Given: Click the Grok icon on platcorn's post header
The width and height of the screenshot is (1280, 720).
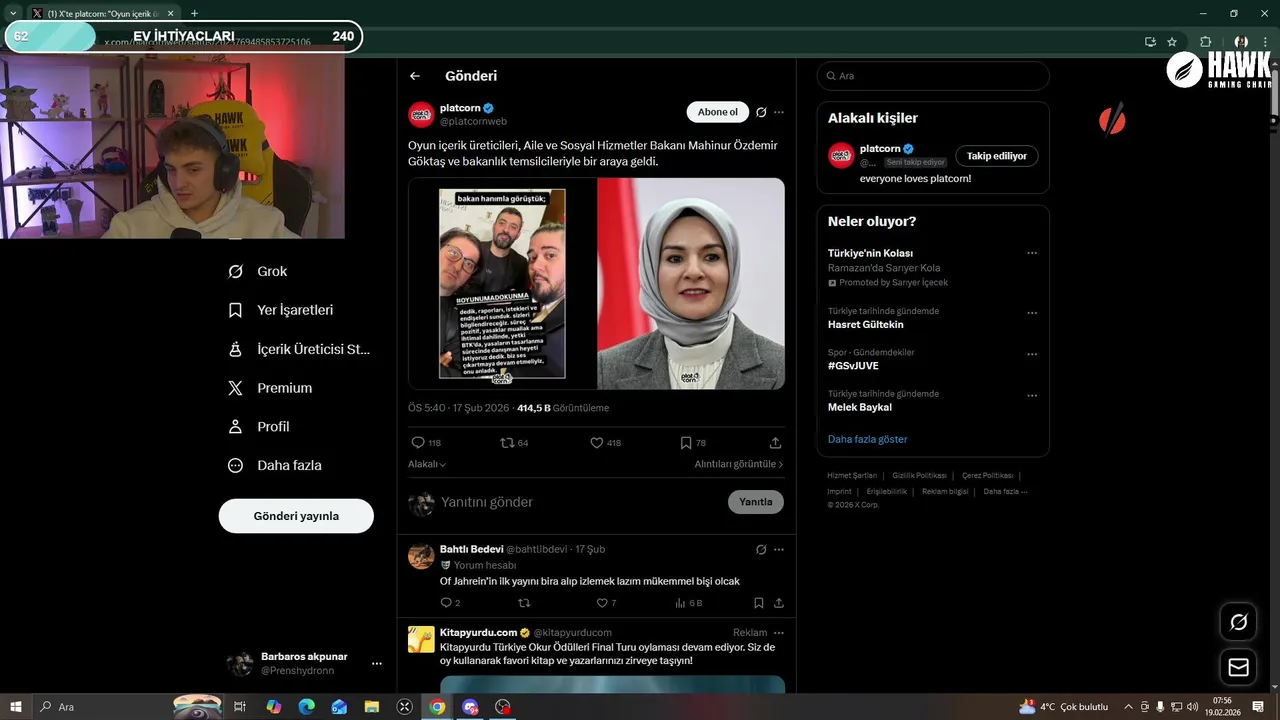Looking at the screenshot, I should [x=761, y=112].
